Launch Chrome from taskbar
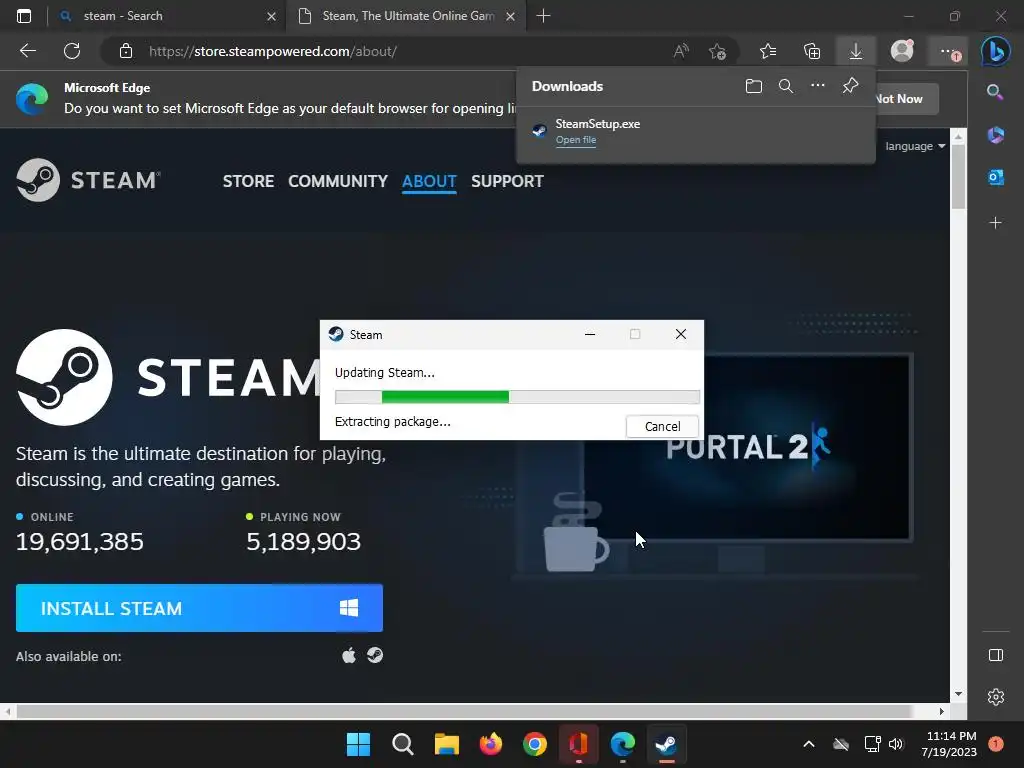The height and width of the screenshot is (768, 1024). coord(534,744)
